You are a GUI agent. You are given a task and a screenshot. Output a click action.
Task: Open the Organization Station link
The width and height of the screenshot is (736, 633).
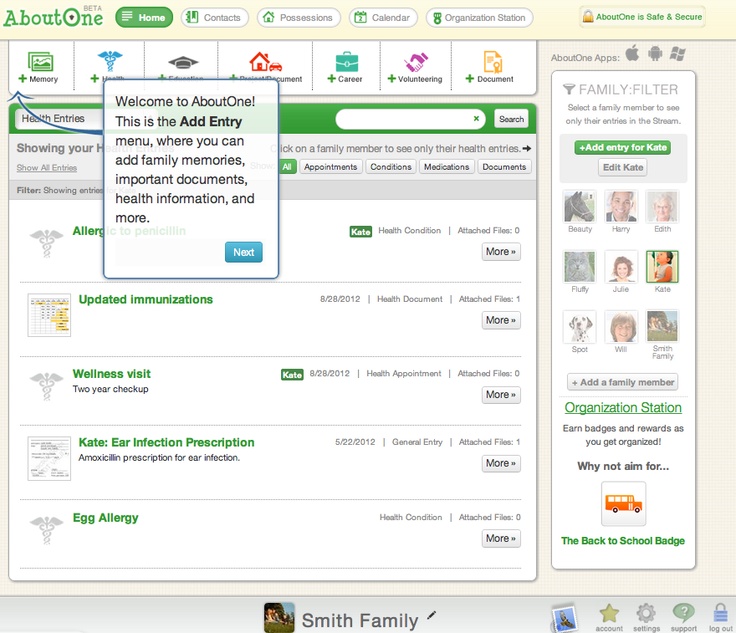[623, 407]
